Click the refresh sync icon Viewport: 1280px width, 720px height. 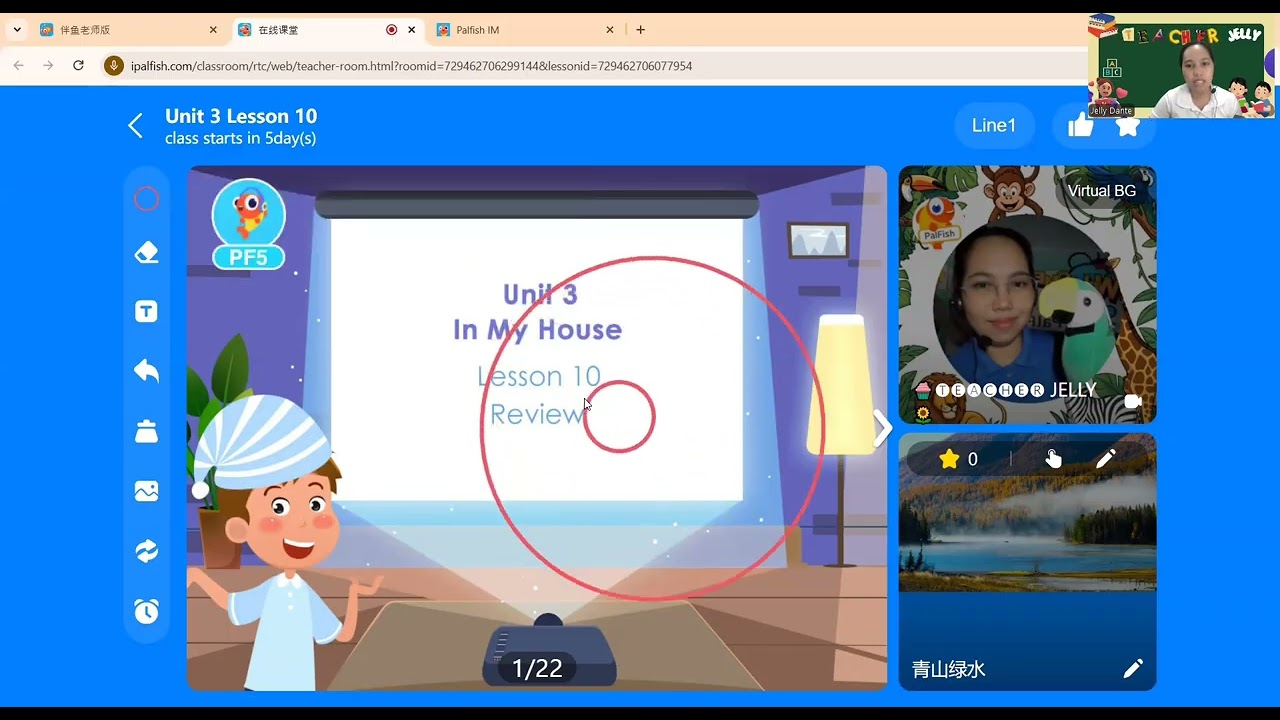coord(146,551)
